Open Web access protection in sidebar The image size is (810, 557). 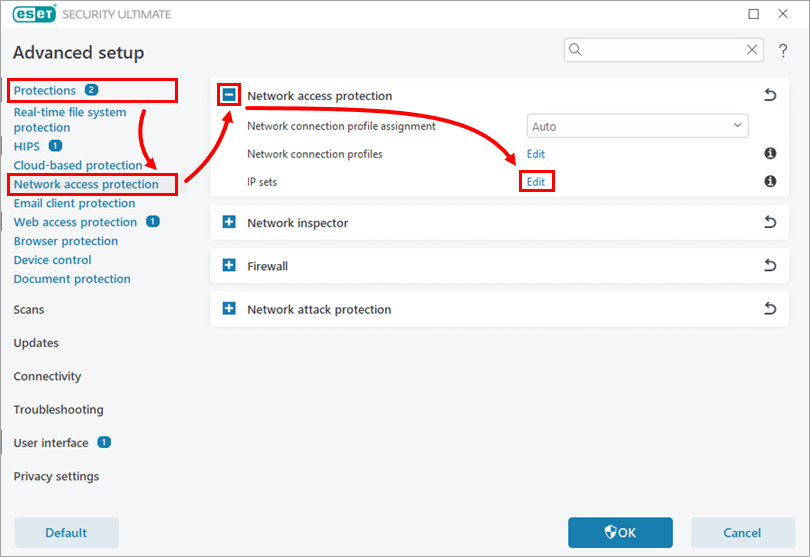(x=75, y=222)
